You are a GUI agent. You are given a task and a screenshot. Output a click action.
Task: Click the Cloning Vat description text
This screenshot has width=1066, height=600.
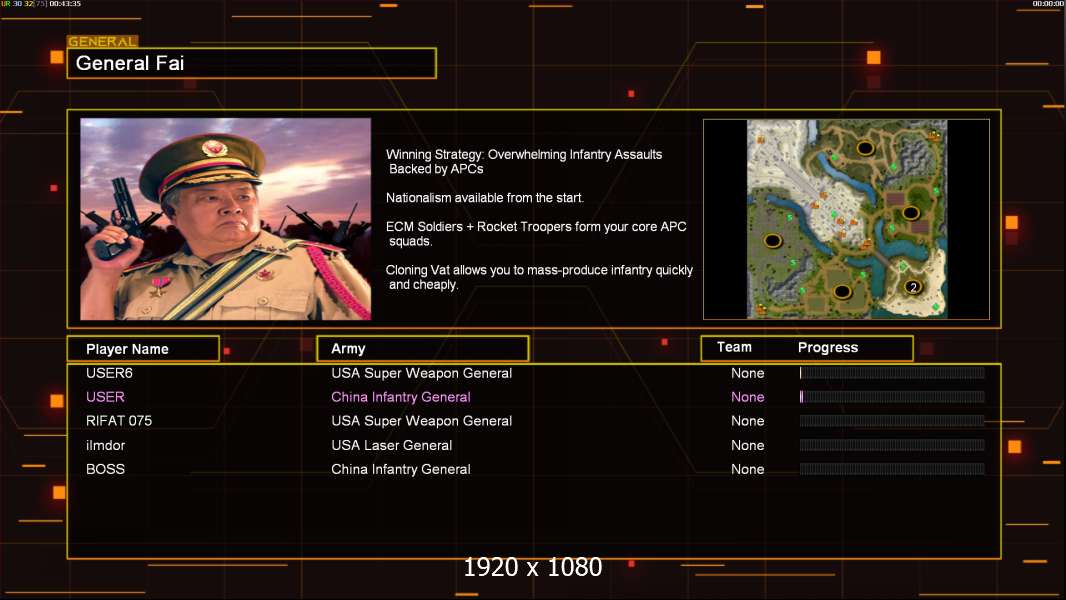click(x=539, y=277)
